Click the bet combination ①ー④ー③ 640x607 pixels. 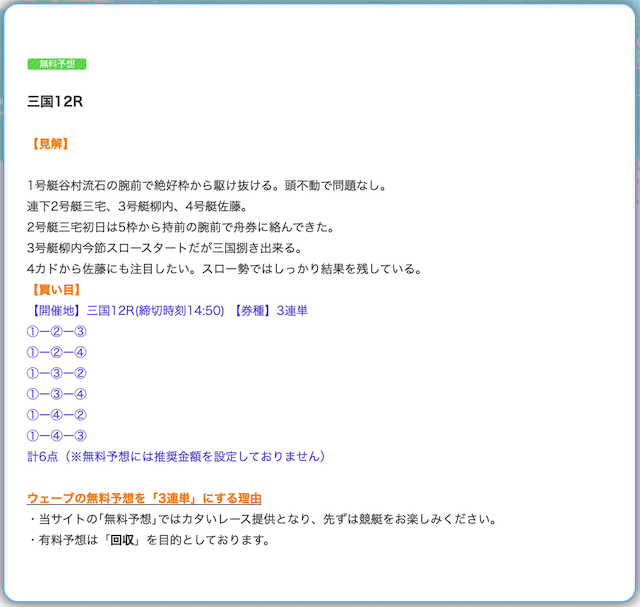point(57,436)
